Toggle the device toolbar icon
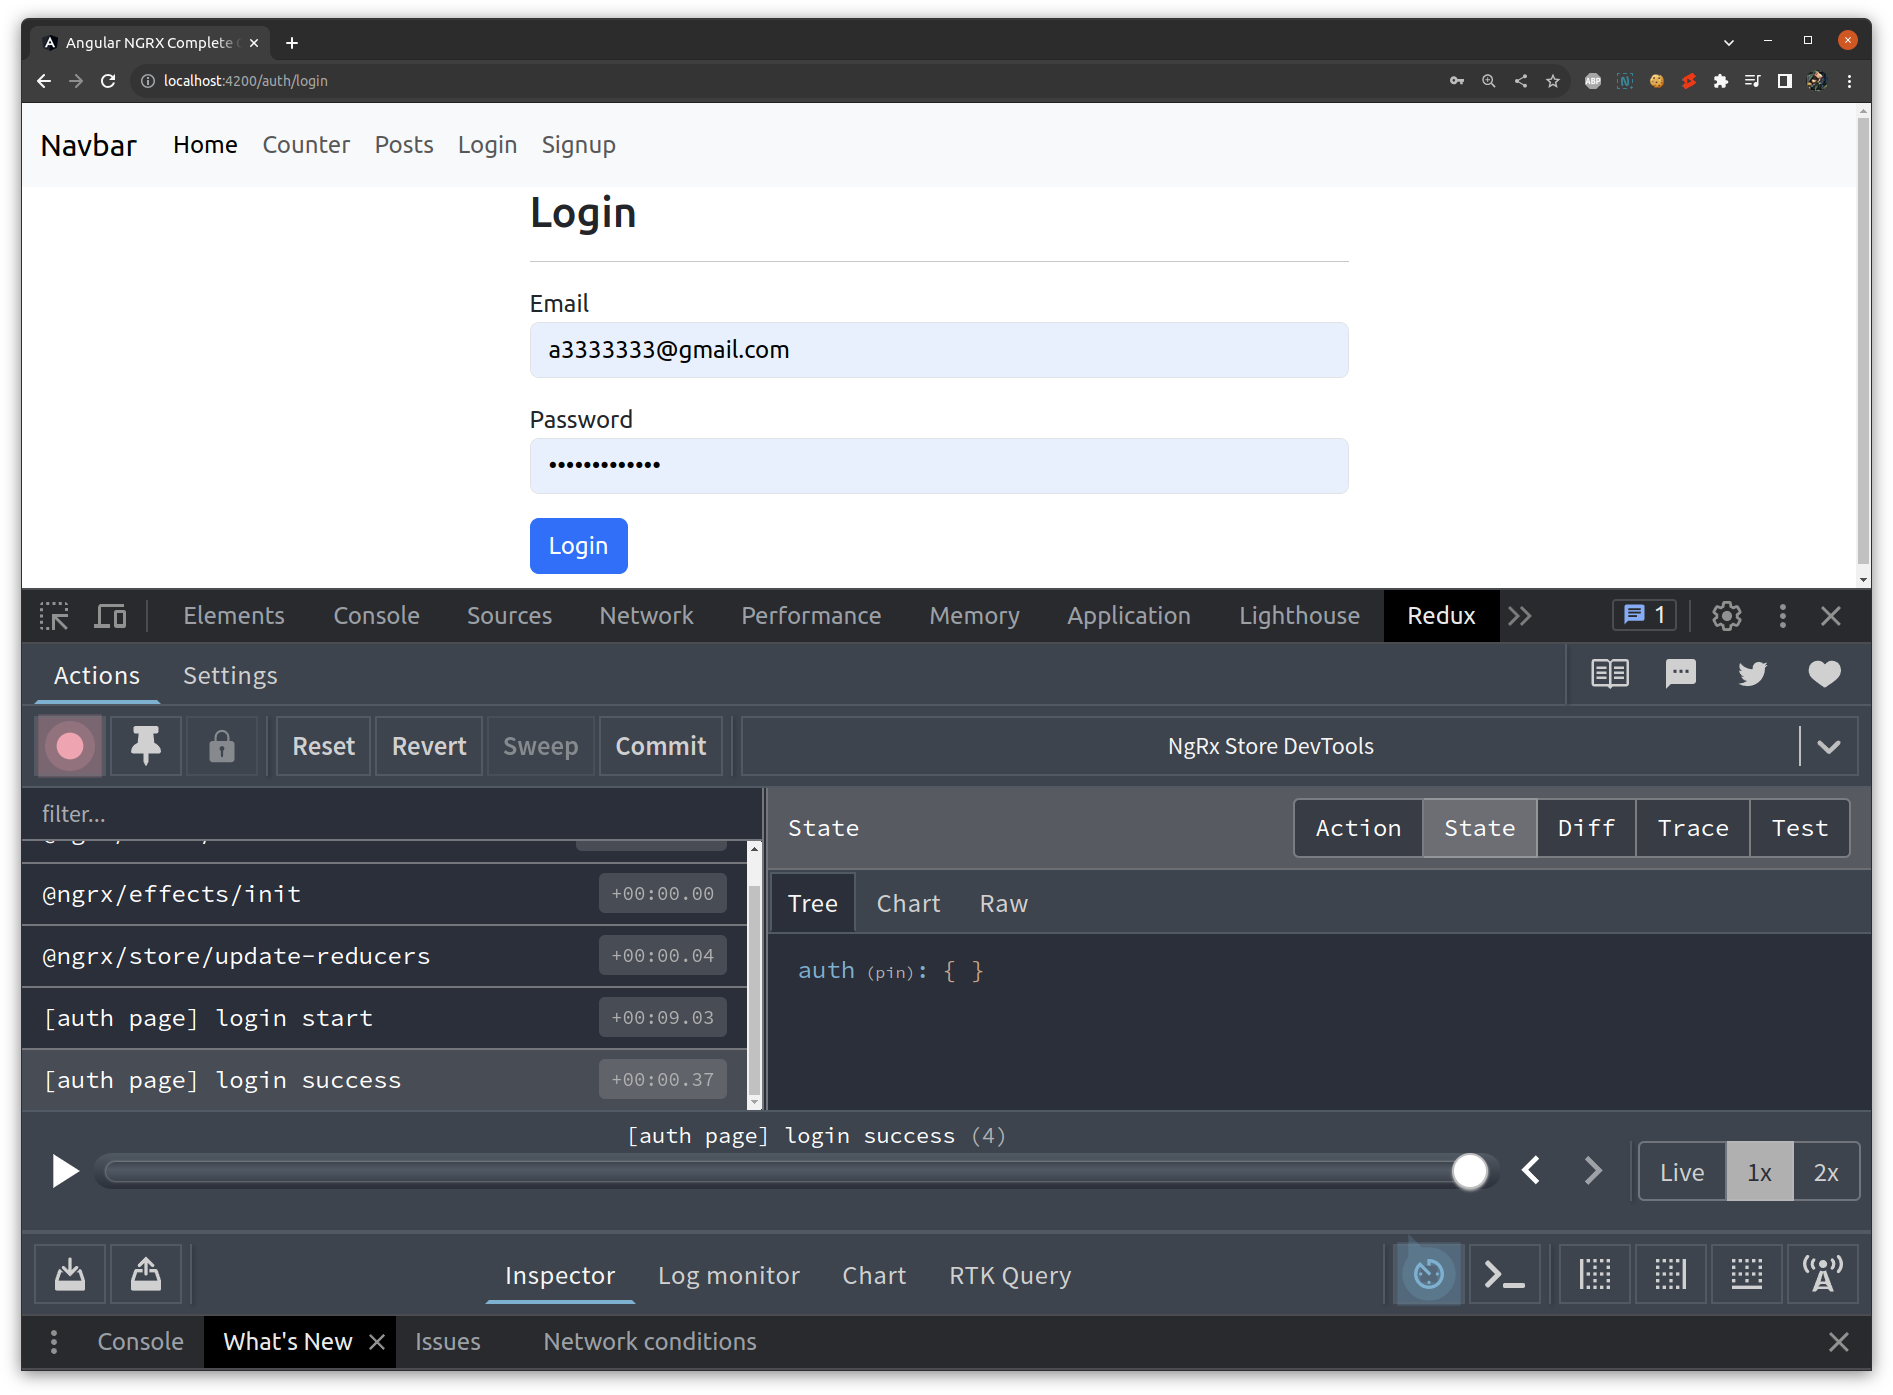 [110, 616]
